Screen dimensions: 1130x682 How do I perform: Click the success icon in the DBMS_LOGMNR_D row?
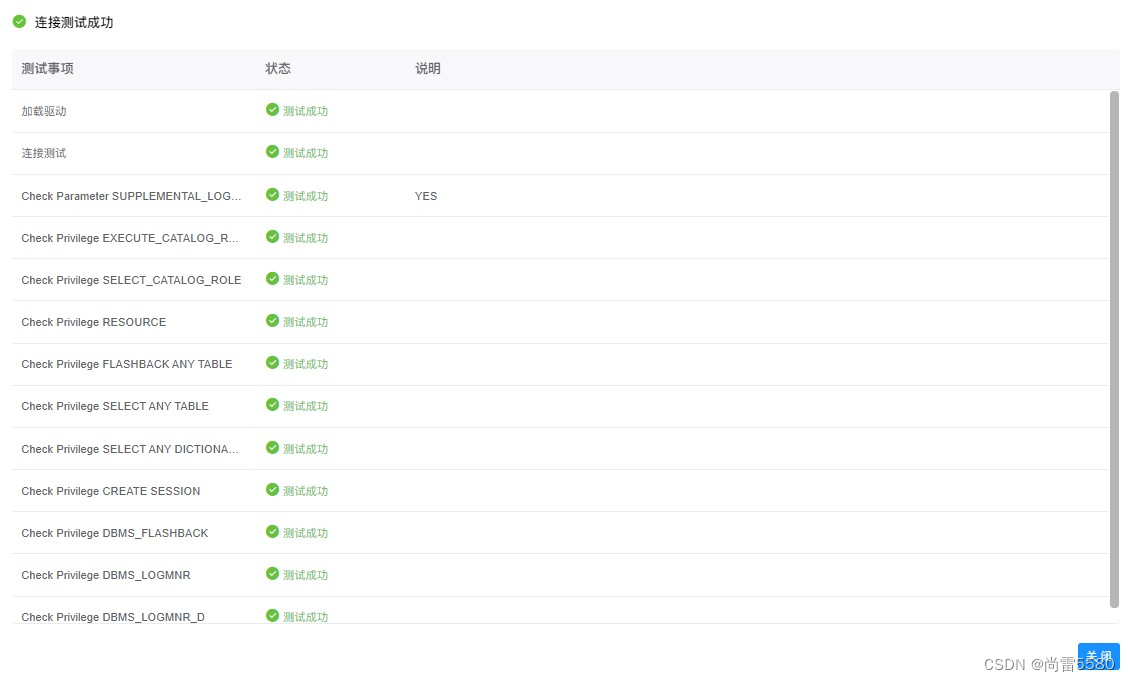click(272, 615)
